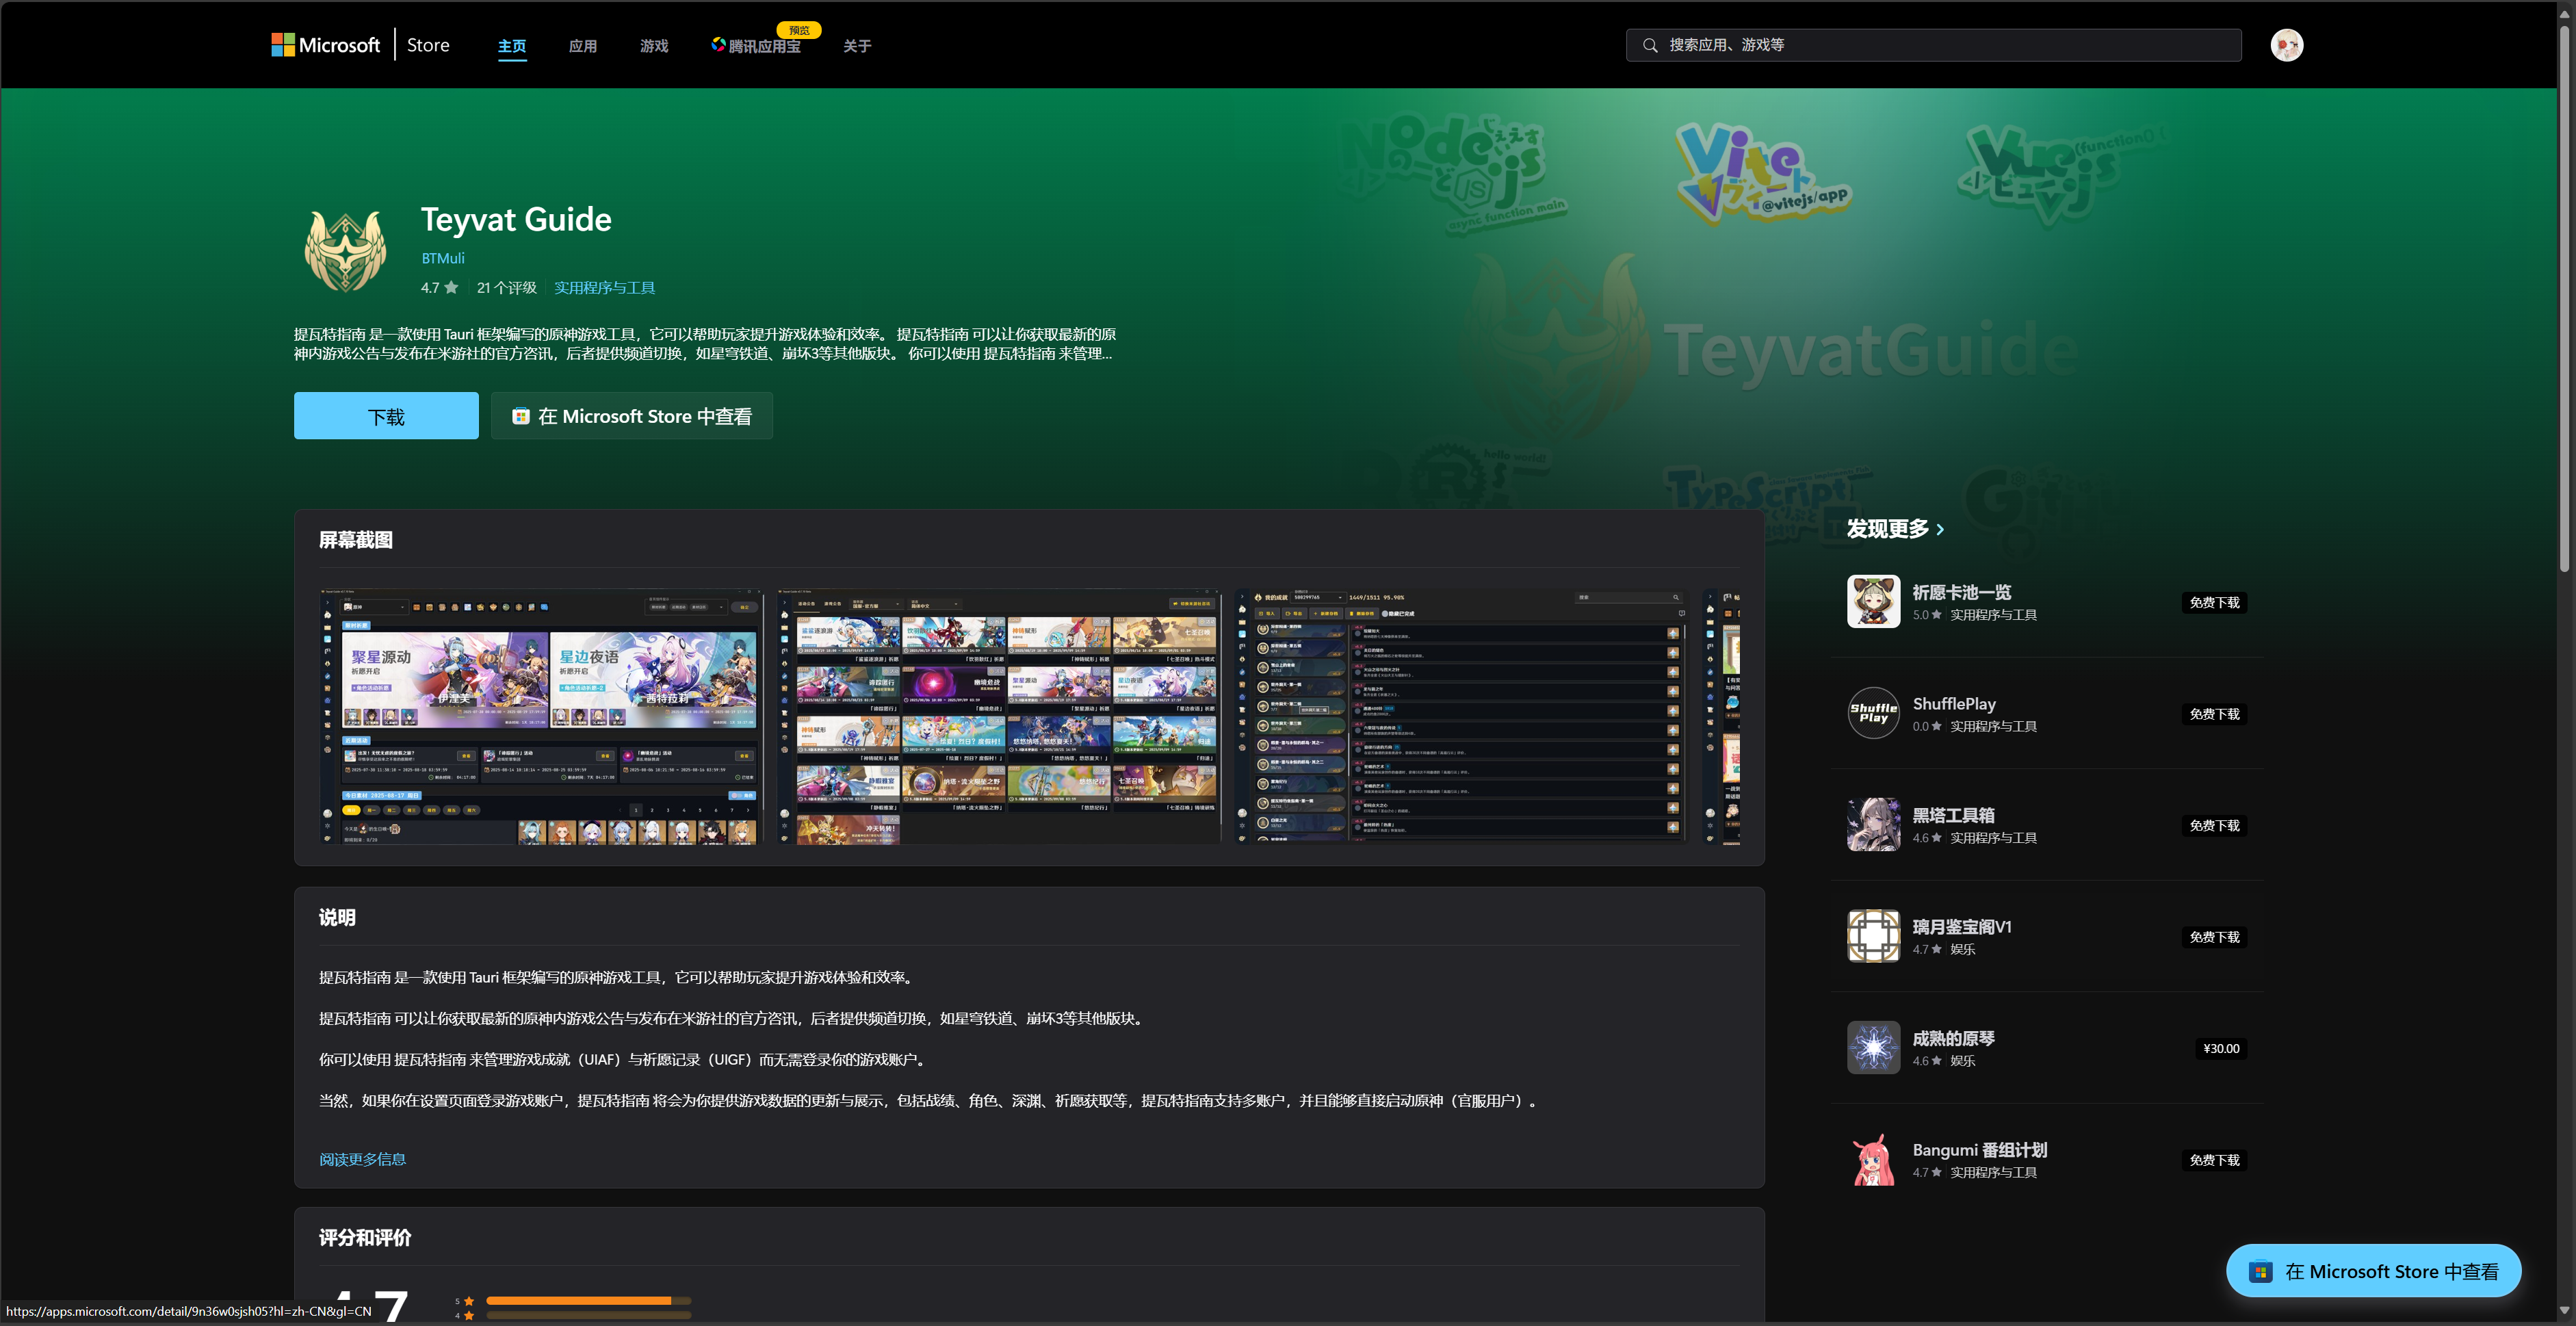2576x1326 pixels.
Task: Click the Teyvat Guide app icon
Action: [x=344, y=250]
